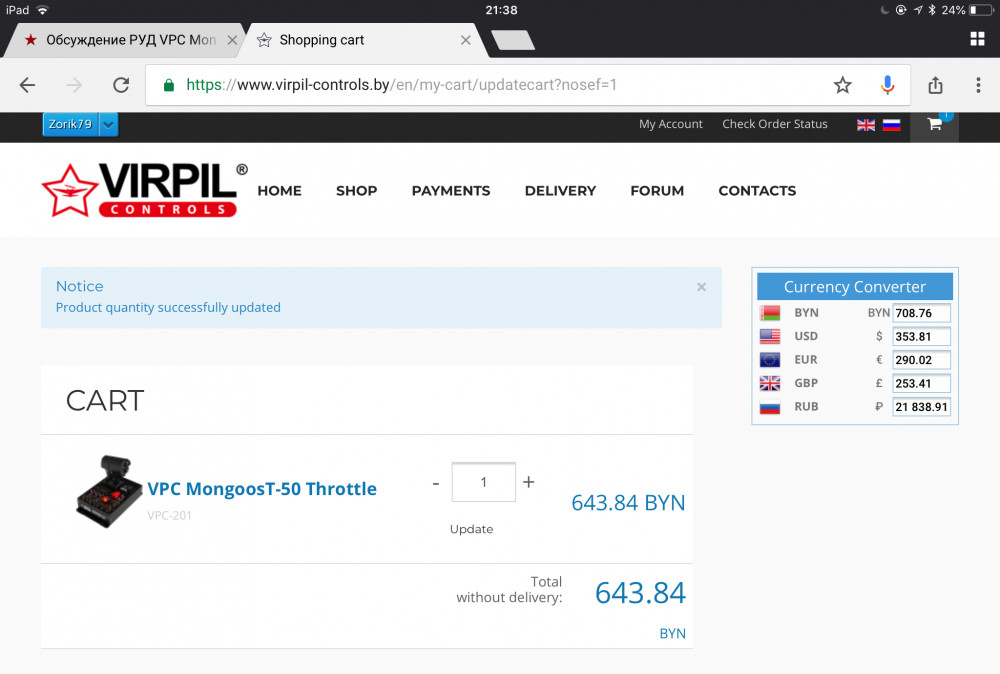Click the quantity input field
The image size is (1000, 674).
click(483, 482)
